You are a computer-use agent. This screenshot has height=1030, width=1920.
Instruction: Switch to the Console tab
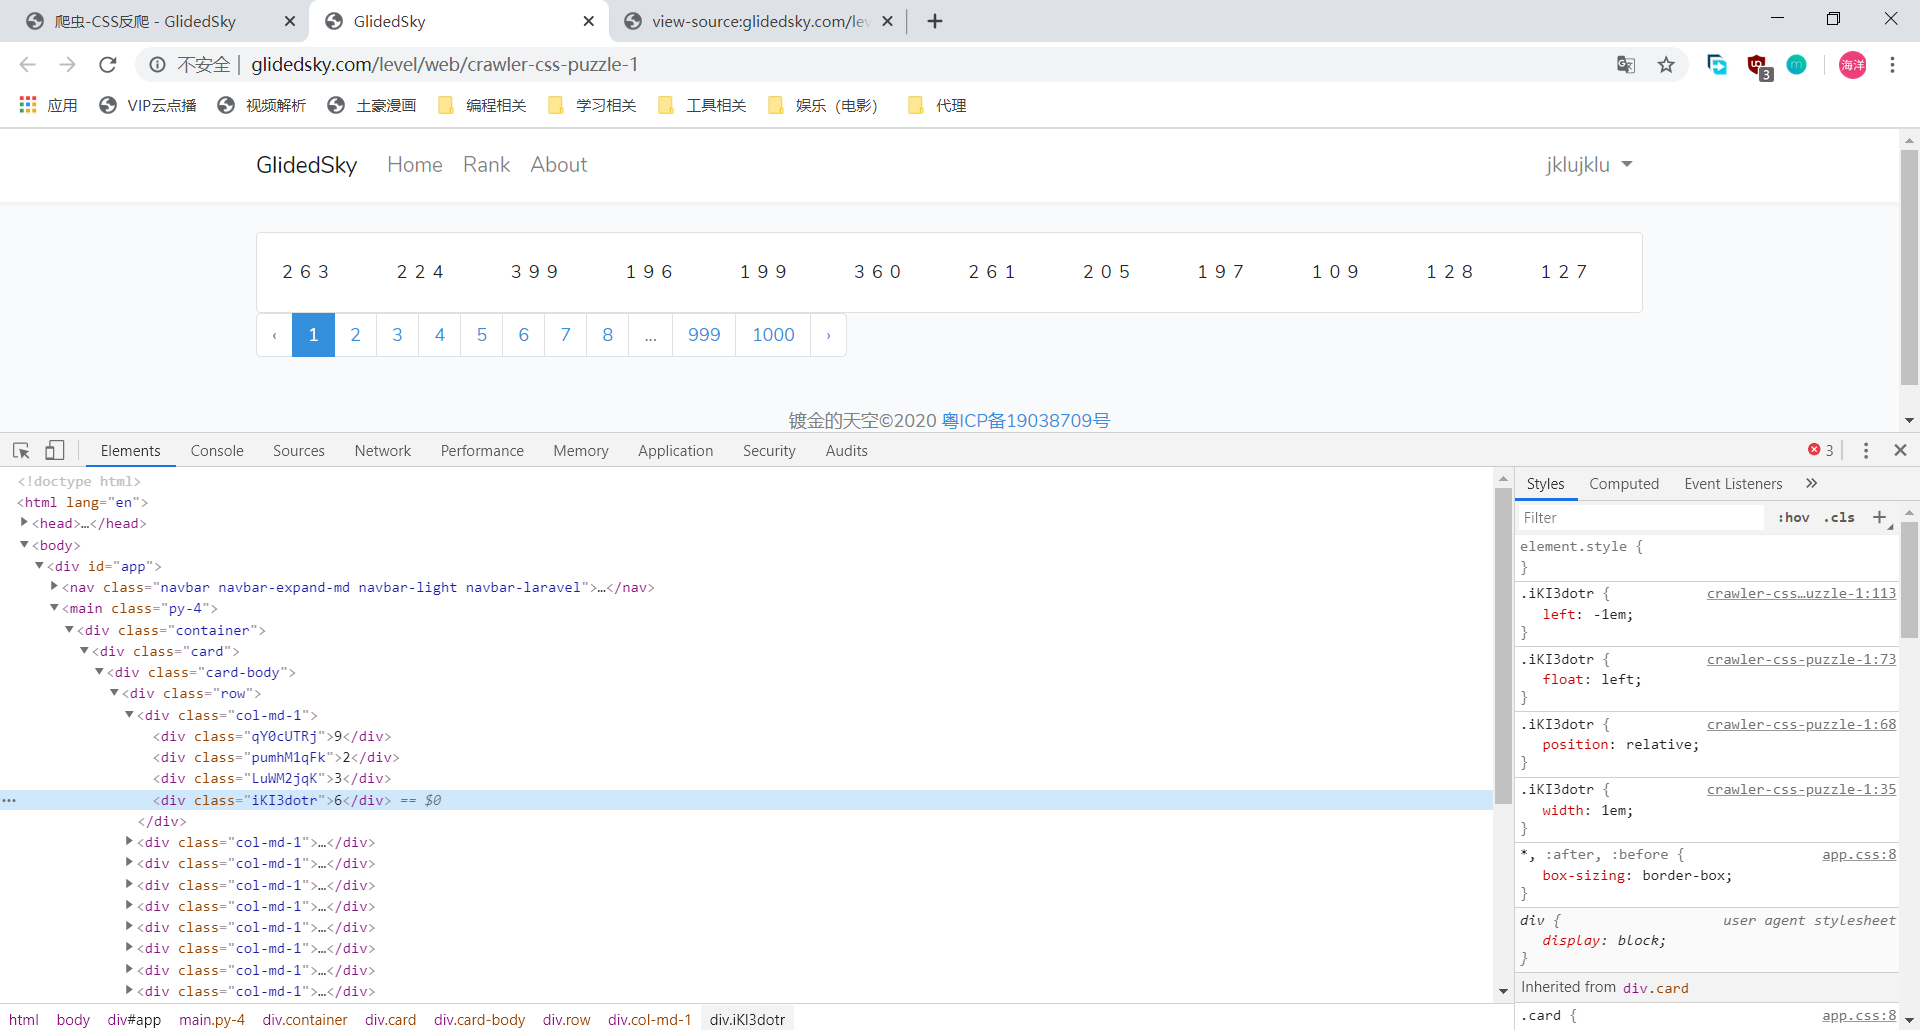click(217, 451)
